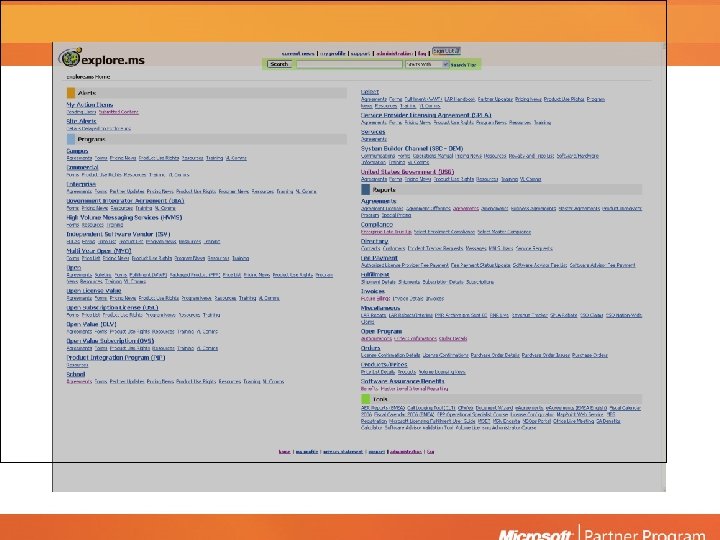The image size is (720, 540).
Task: Open Shipment Details under Fulfillment
Action: (378, 282)
